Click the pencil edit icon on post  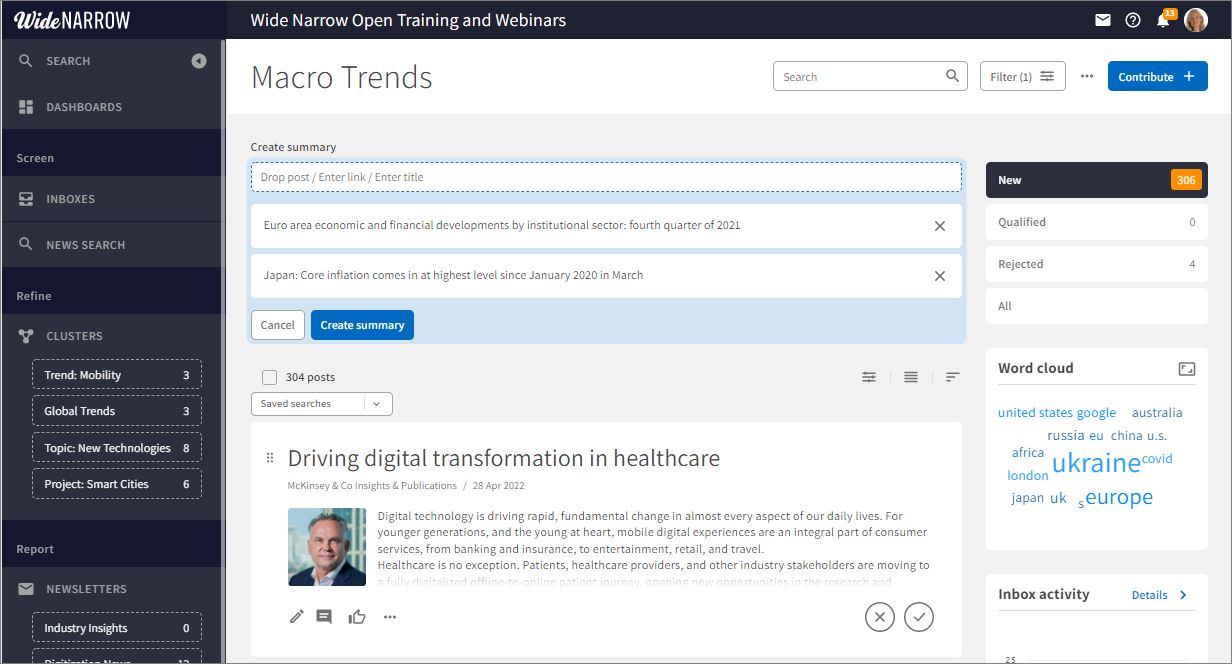pyautogui.click(x=296, y=617)
